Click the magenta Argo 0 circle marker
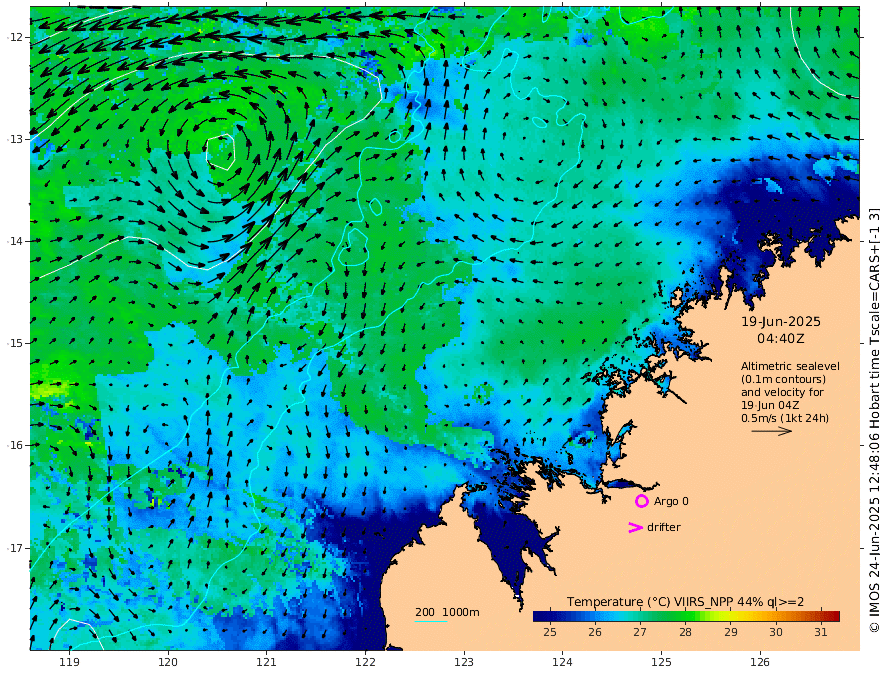880x680 pixels. pos(641,501)
